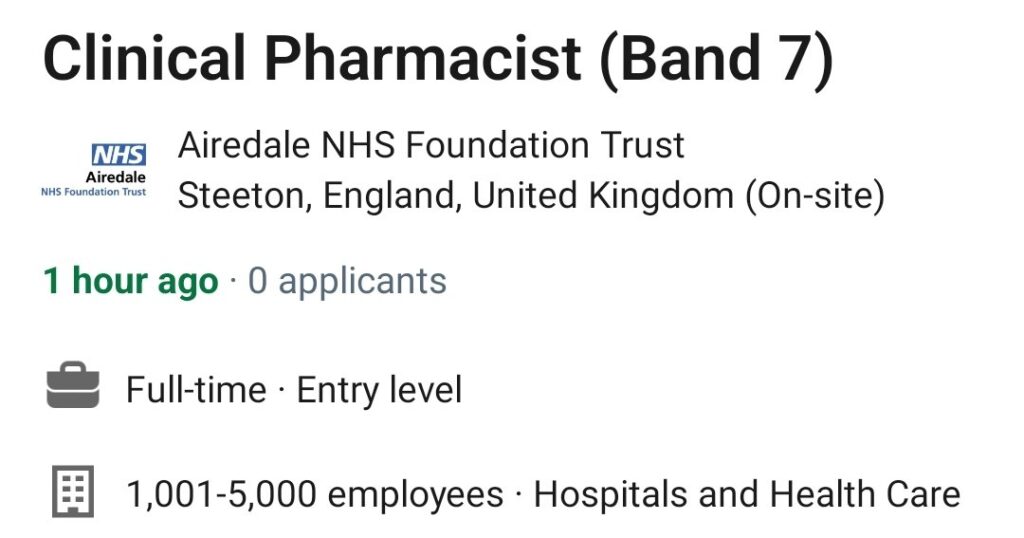Open the Clinical Pharmacist (Band 7) title

click(x=438, y=59)
